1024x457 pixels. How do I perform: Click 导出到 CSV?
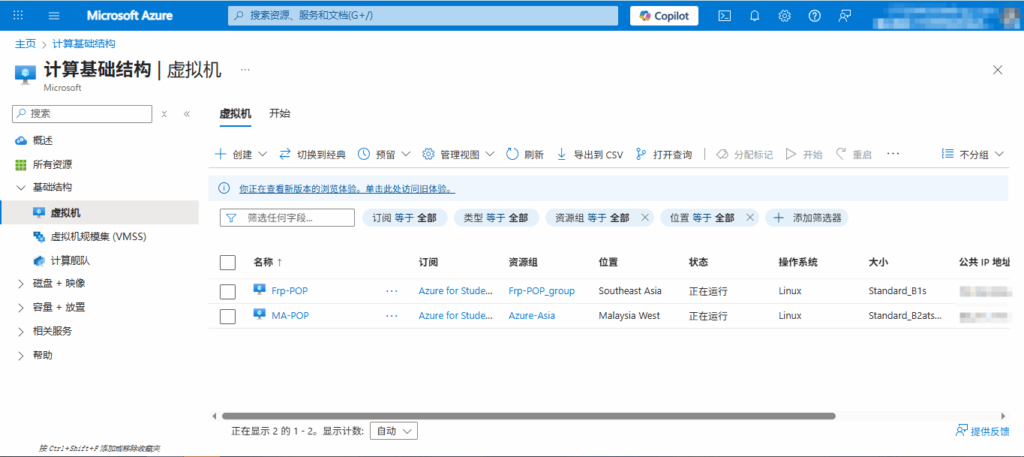pyautogui.click(x=589, y=155)
